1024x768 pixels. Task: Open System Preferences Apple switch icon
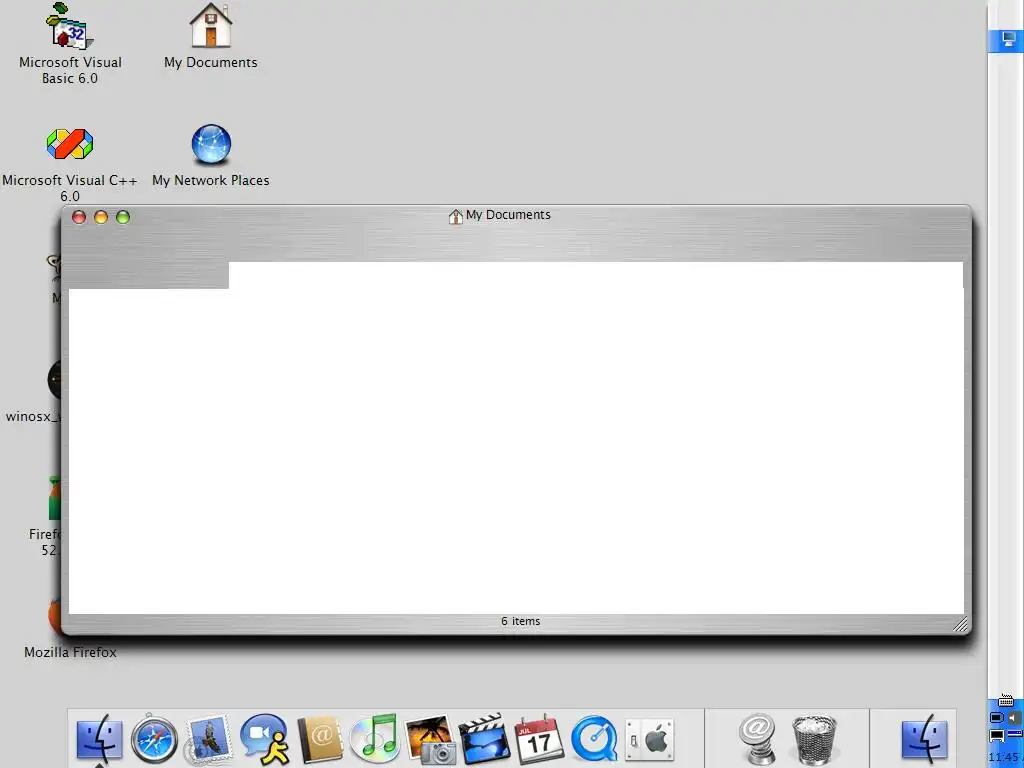coord(649,740)
